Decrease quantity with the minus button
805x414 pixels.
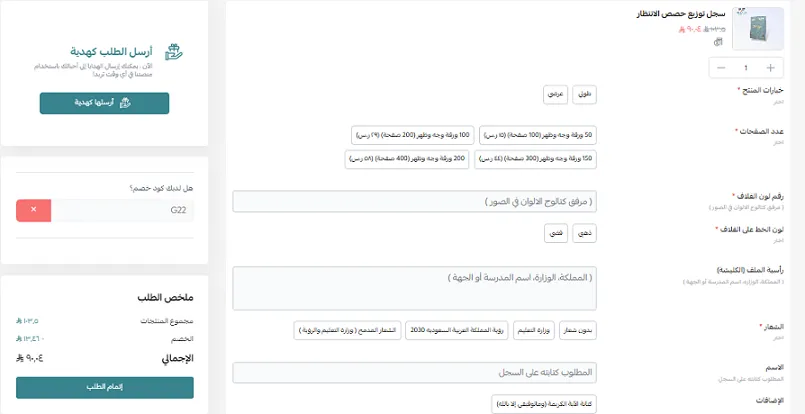coord(721,68)
